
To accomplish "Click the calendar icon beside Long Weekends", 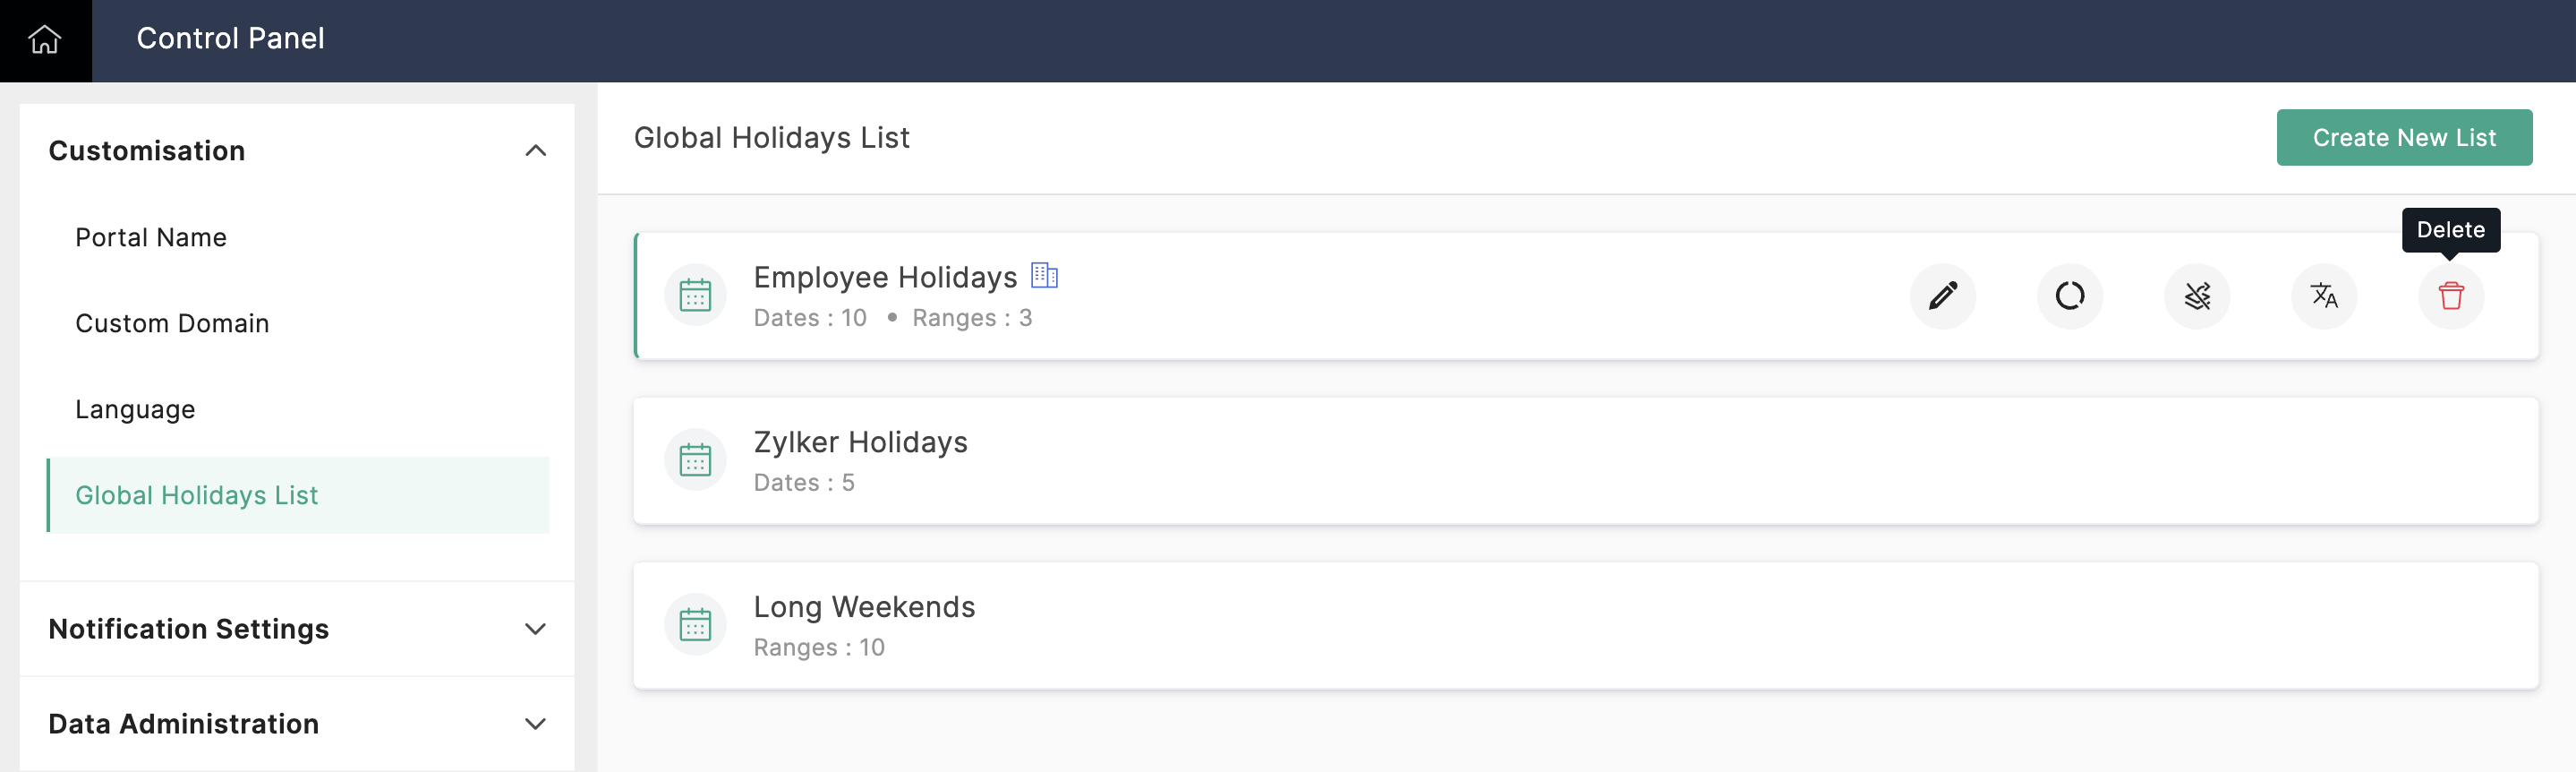I will tap(695, 625).
